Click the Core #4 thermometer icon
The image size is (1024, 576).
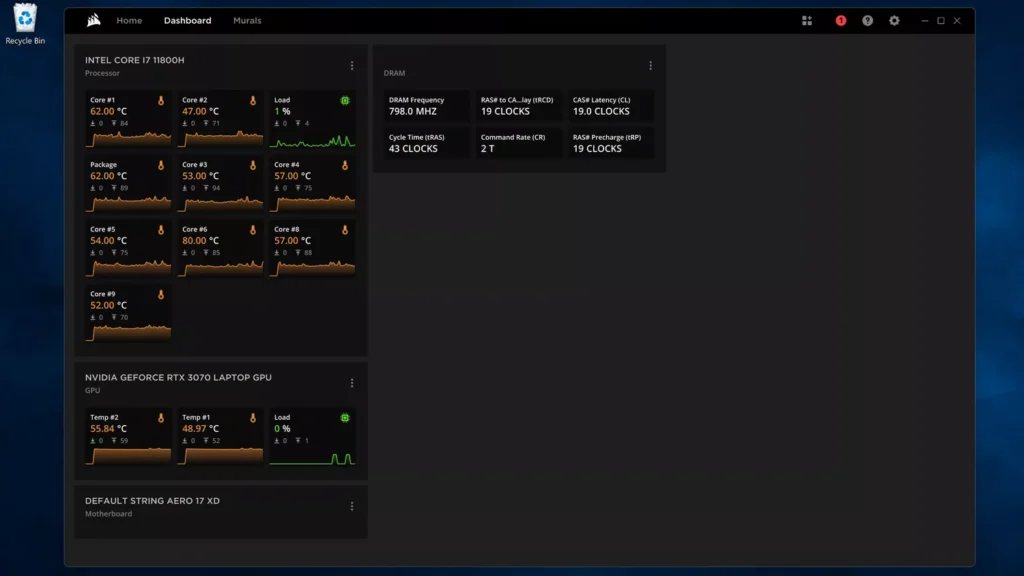coord(345,165)
